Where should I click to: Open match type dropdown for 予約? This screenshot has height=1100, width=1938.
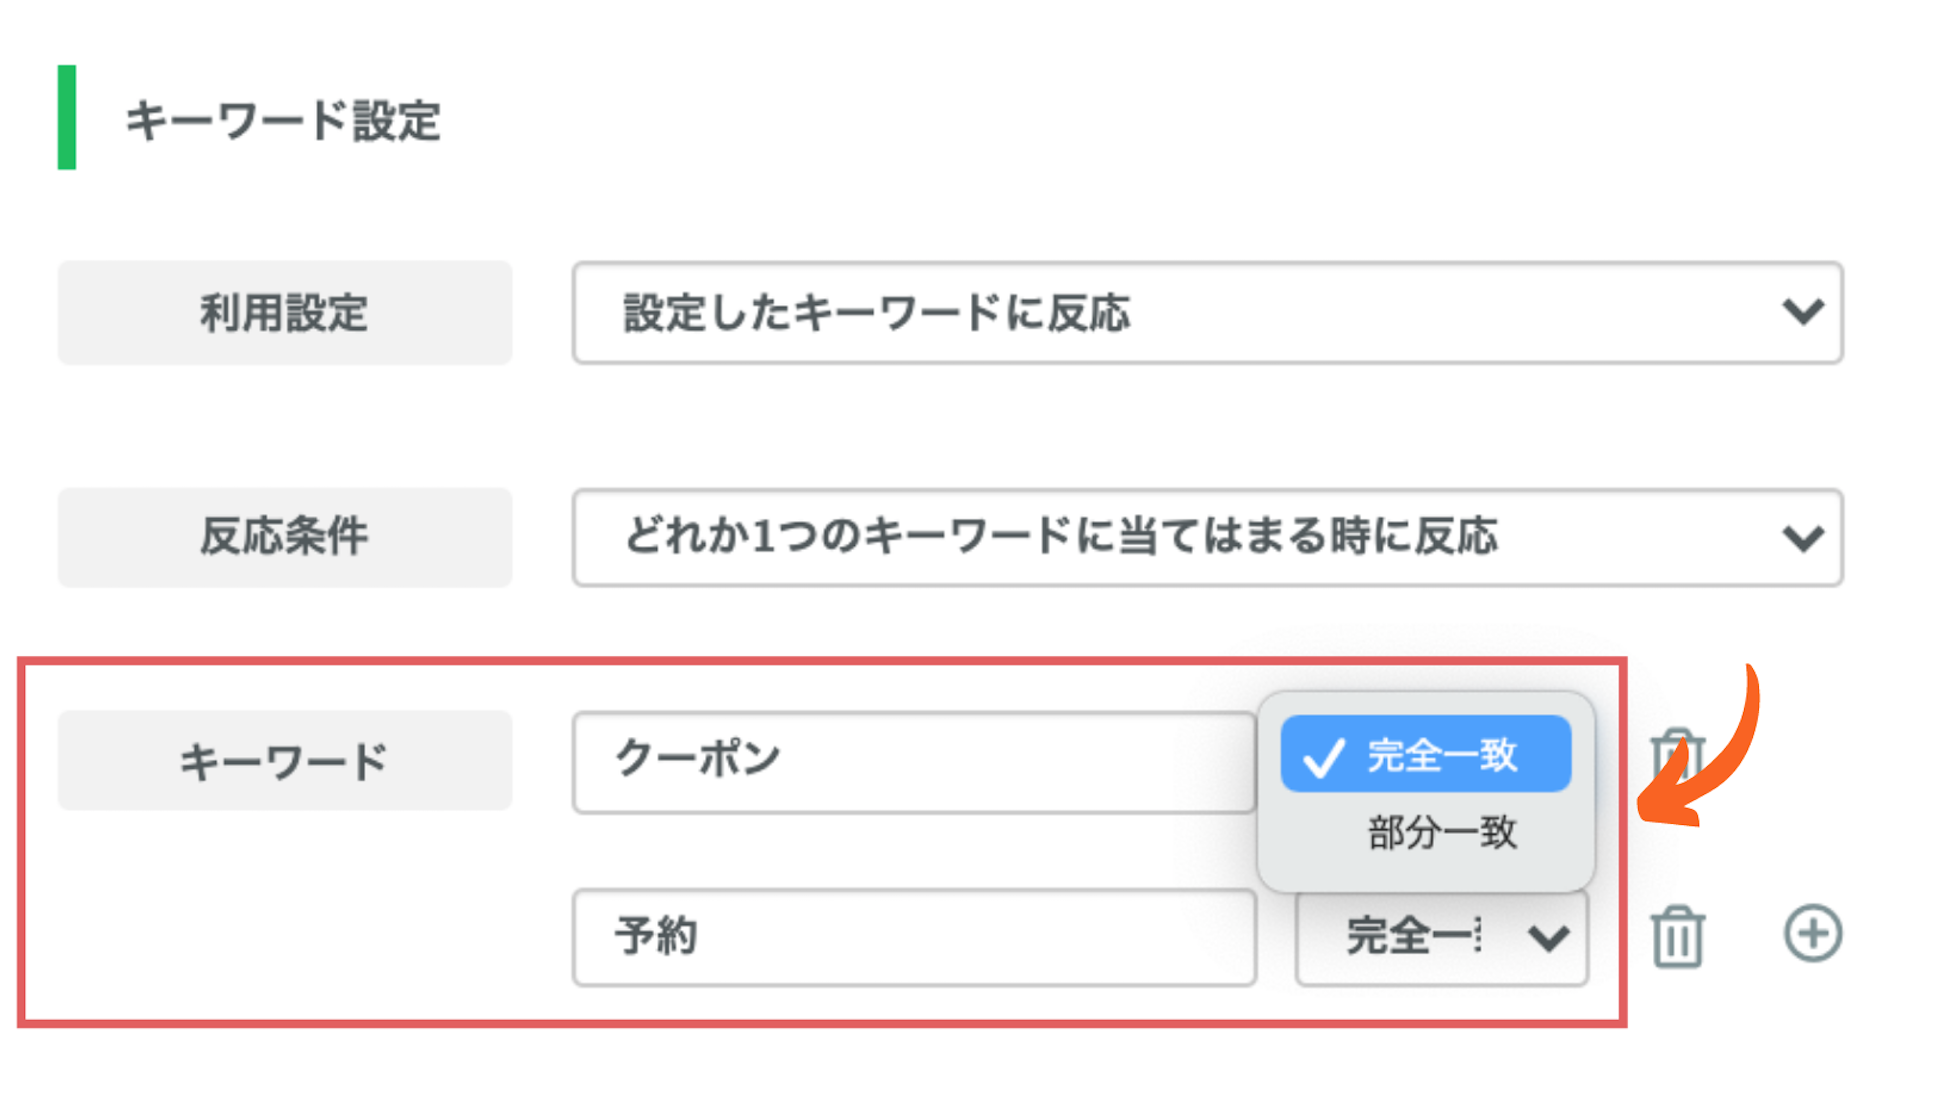tap(1442, 938)
